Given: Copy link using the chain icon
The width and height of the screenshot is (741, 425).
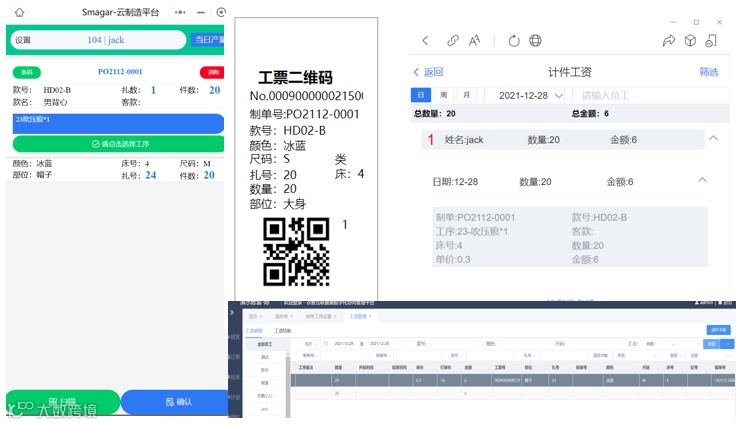Looking at the screenshot, I should click(453, 41).
